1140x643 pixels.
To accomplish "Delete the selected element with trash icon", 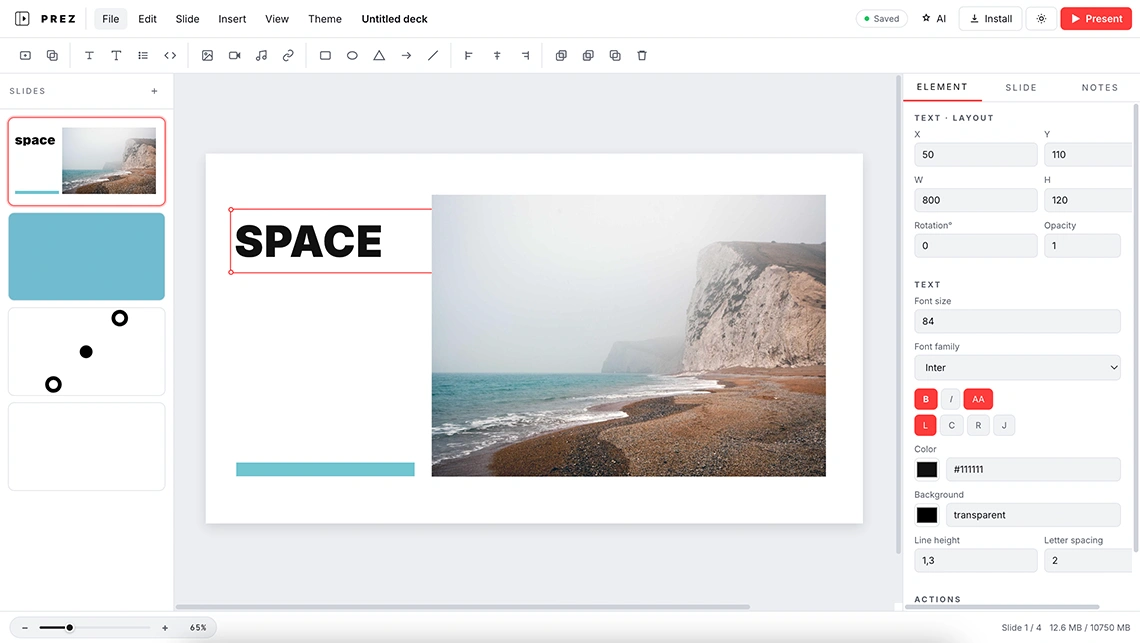I will 642,55.
